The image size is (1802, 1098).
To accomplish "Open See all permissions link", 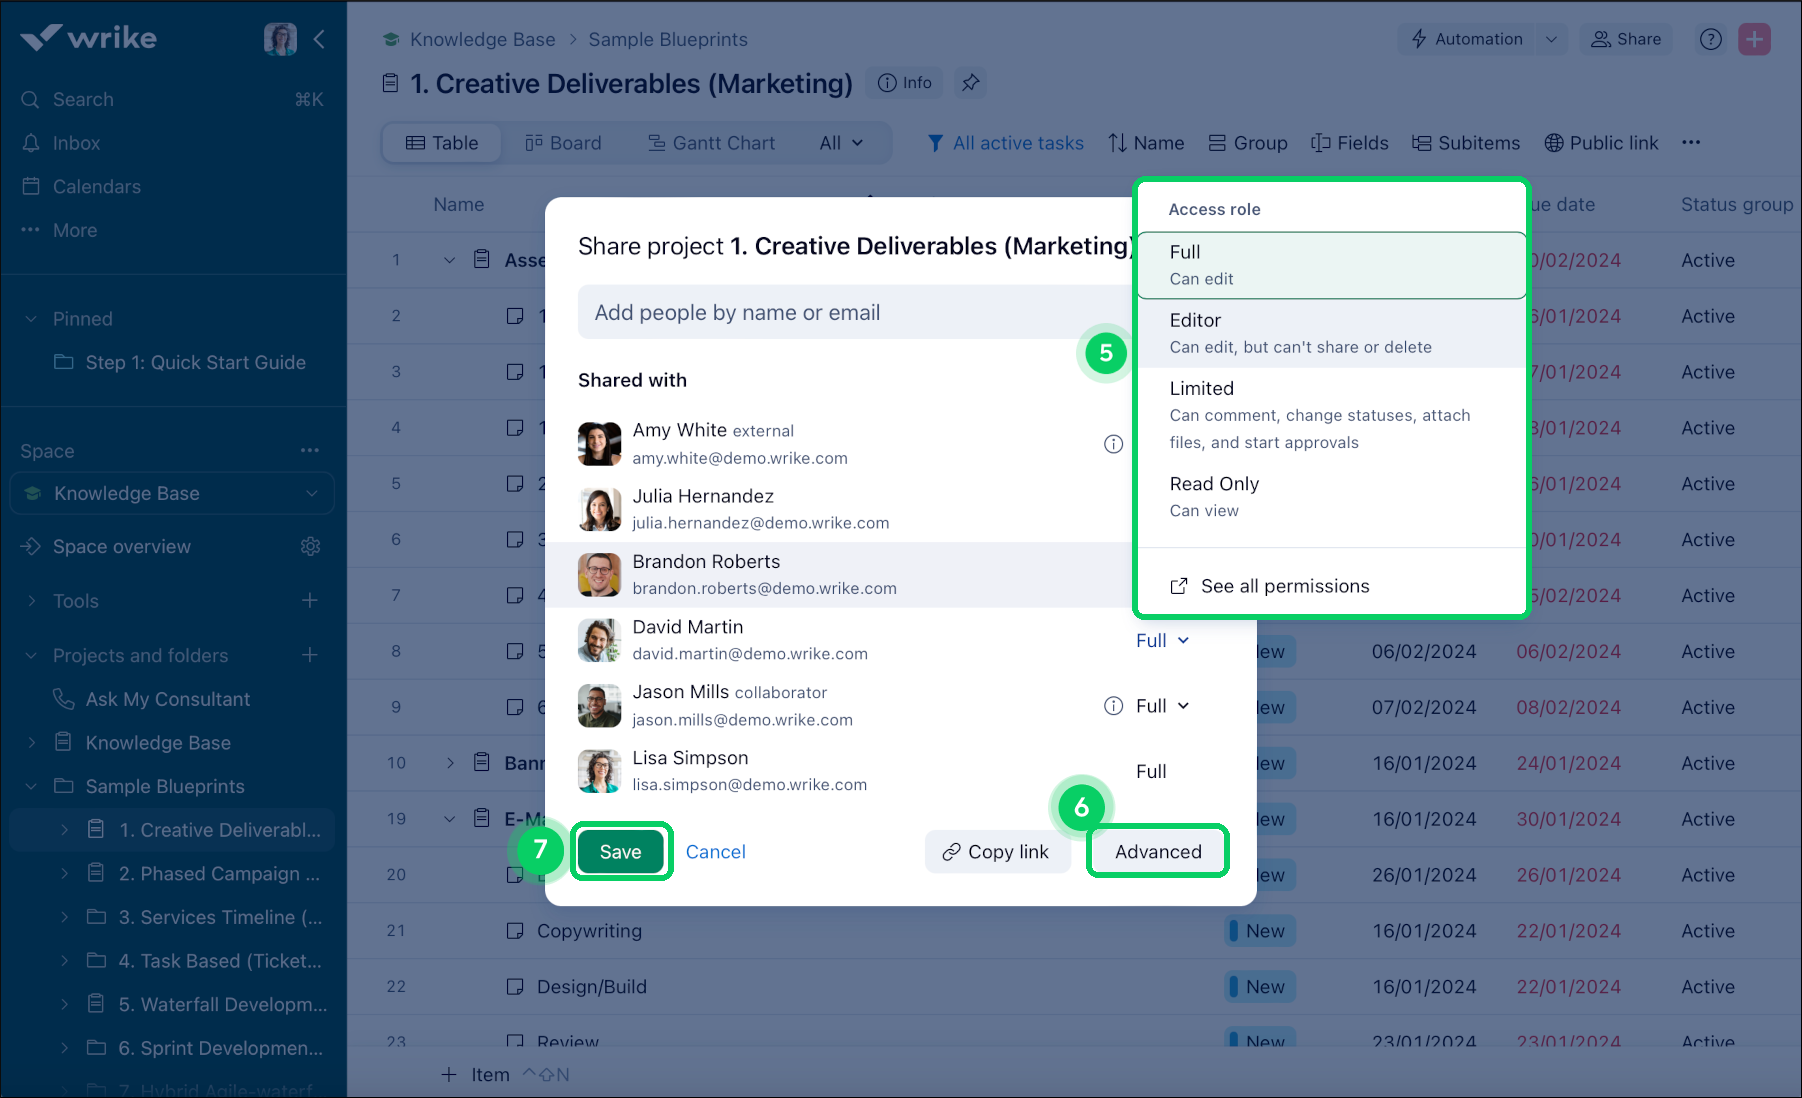I will 1285,585.
